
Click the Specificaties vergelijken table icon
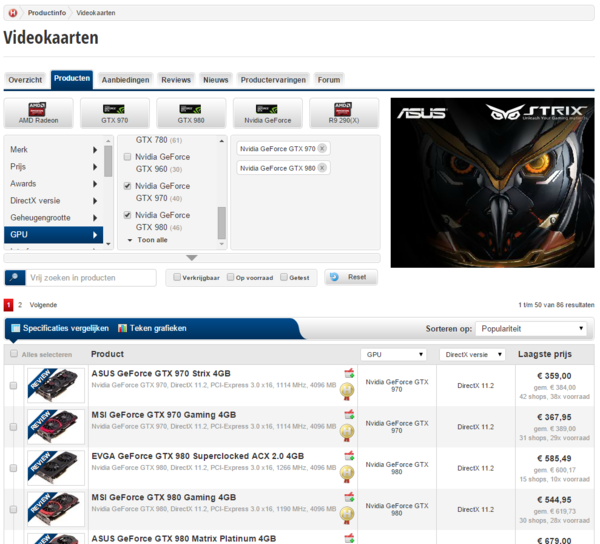(15, 328)
